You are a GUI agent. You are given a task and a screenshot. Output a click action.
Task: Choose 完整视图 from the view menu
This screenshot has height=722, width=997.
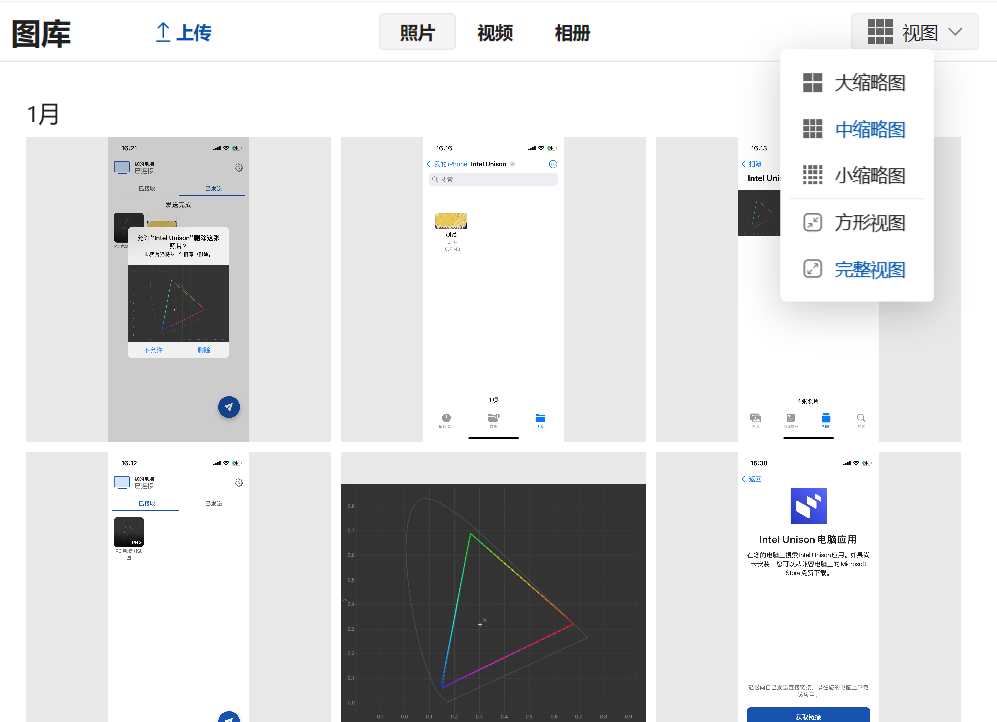871,269
